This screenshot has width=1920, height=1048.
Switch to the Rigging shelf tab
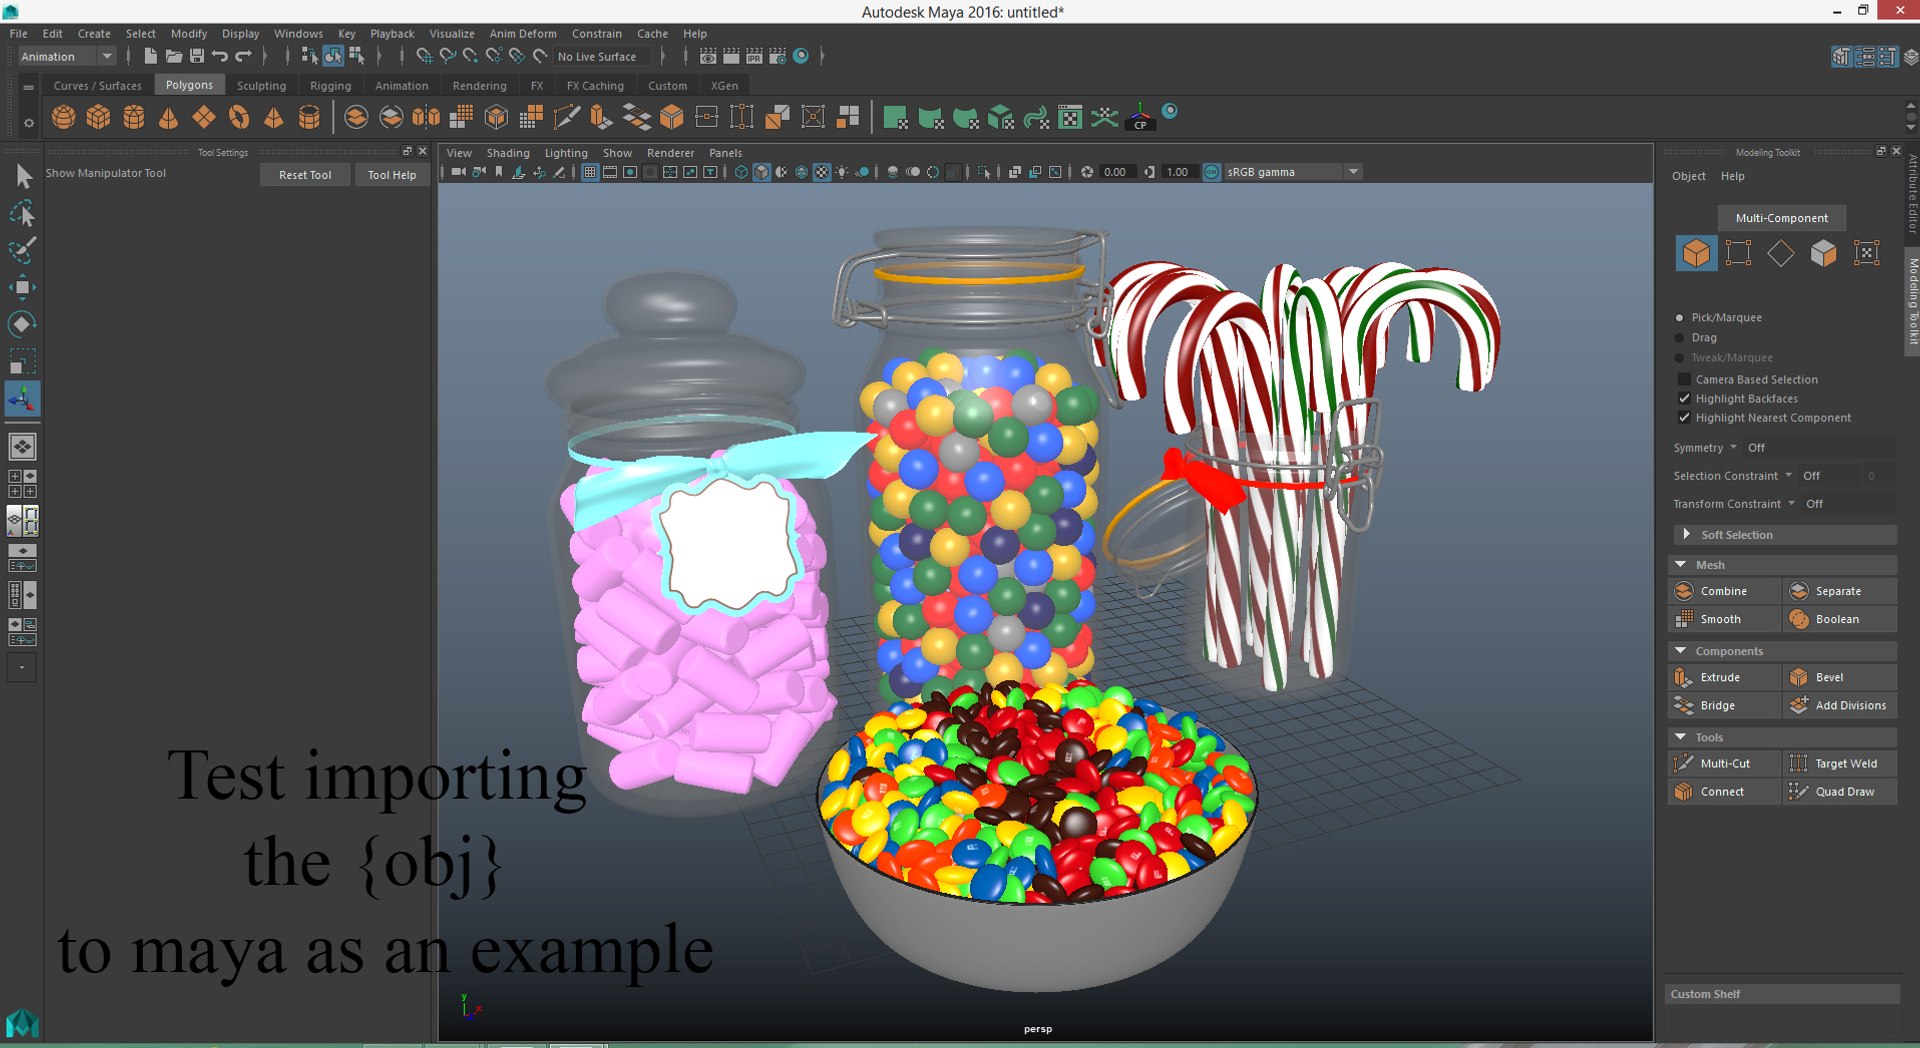pos(330,86)
